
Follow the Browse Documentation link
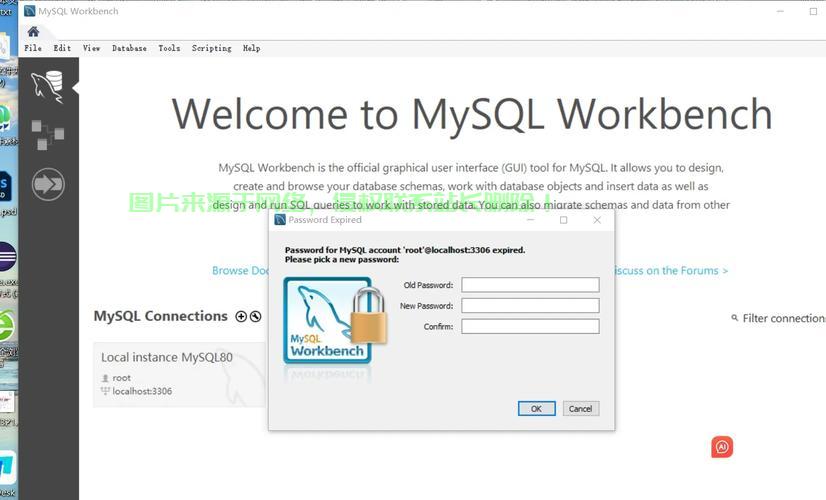pyautogui.click(x=240, y=270)
